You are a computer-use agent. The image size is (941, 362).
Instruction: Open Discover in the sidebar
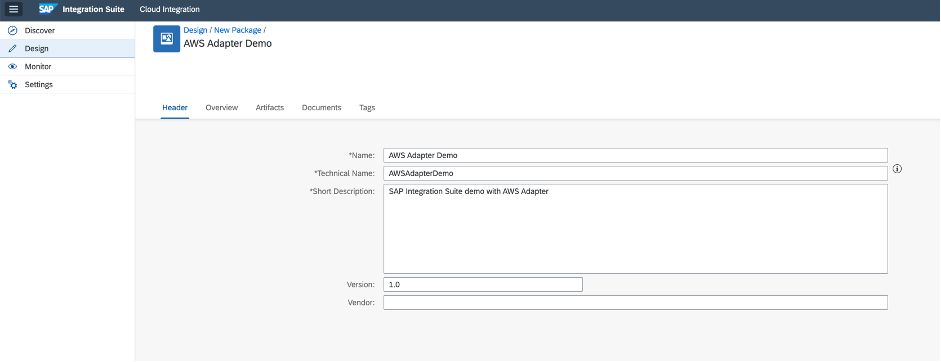point(67,30)
